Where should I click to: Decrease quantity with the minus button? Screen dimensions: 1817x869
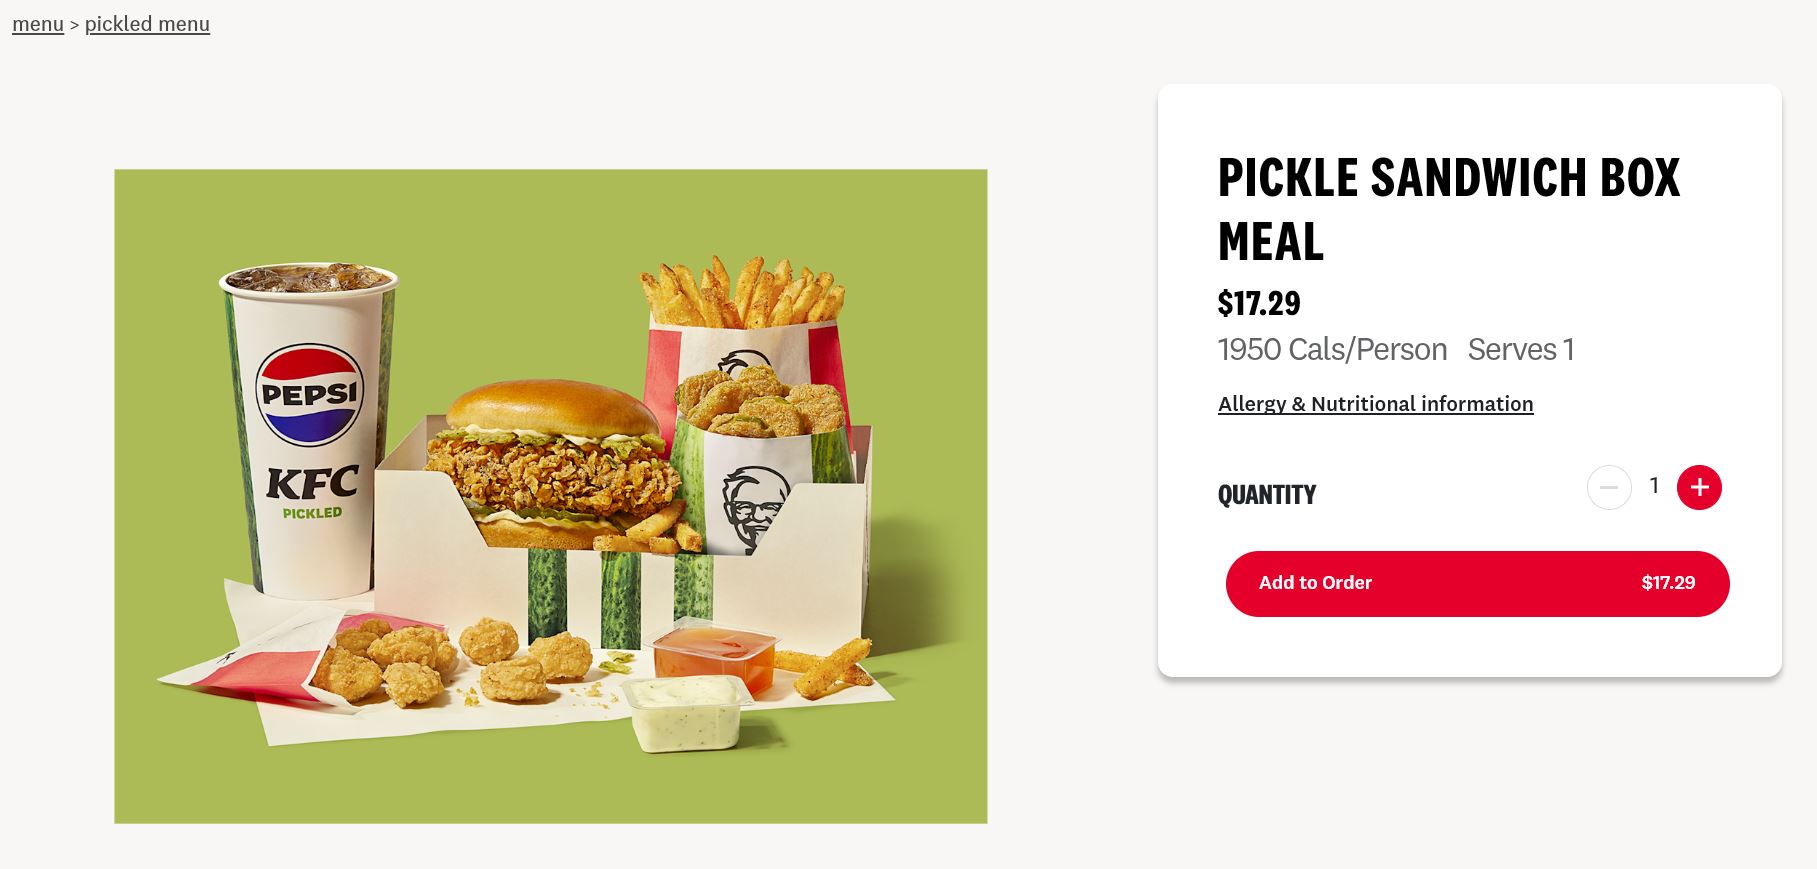(1609, 488)
